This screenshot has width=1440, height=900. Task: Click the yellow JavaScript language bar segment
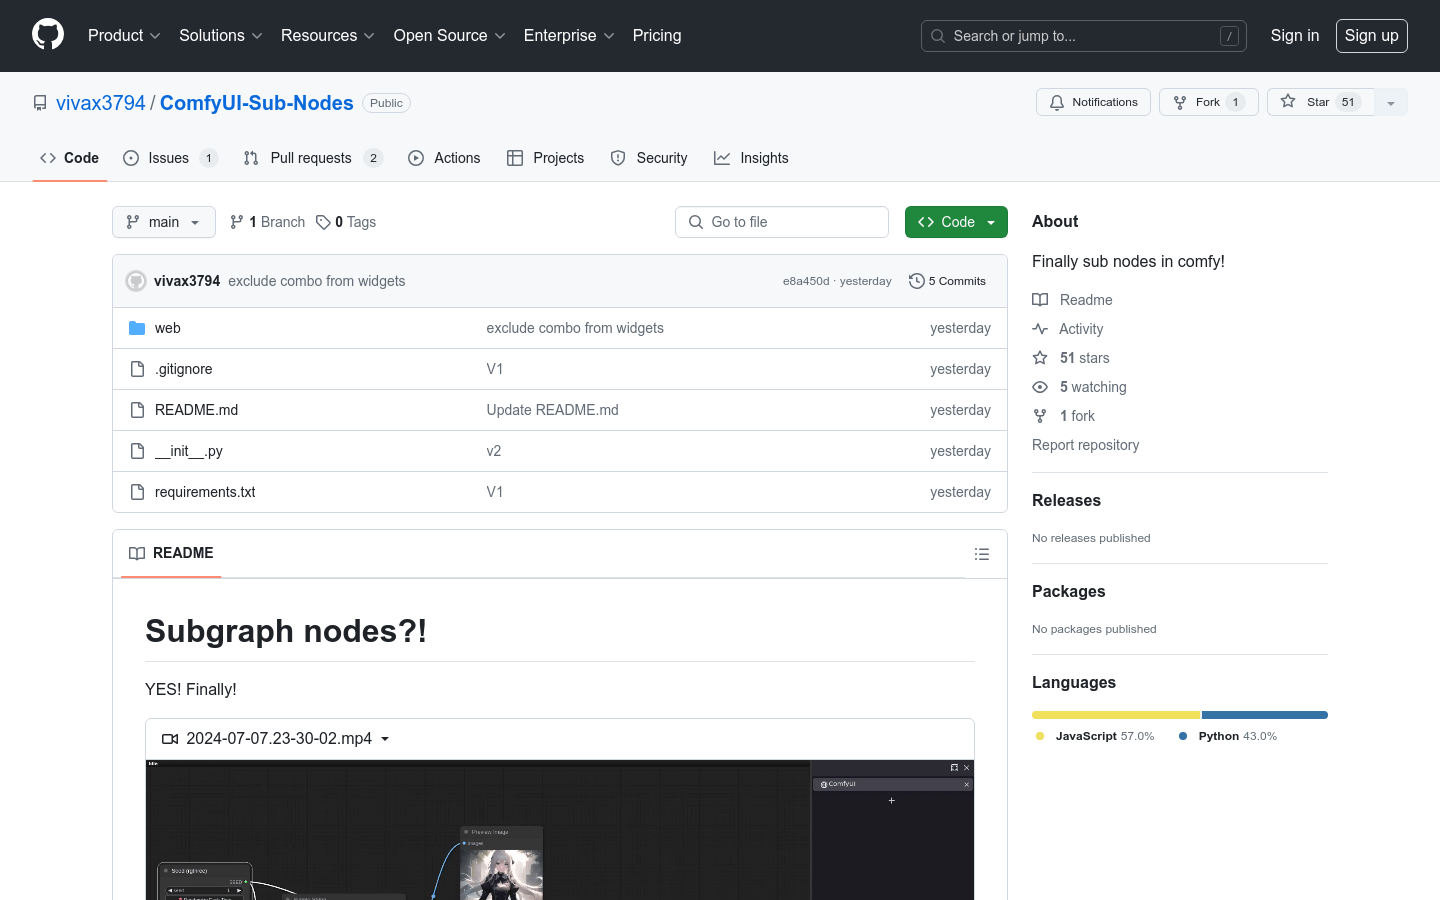point(1116,715)
